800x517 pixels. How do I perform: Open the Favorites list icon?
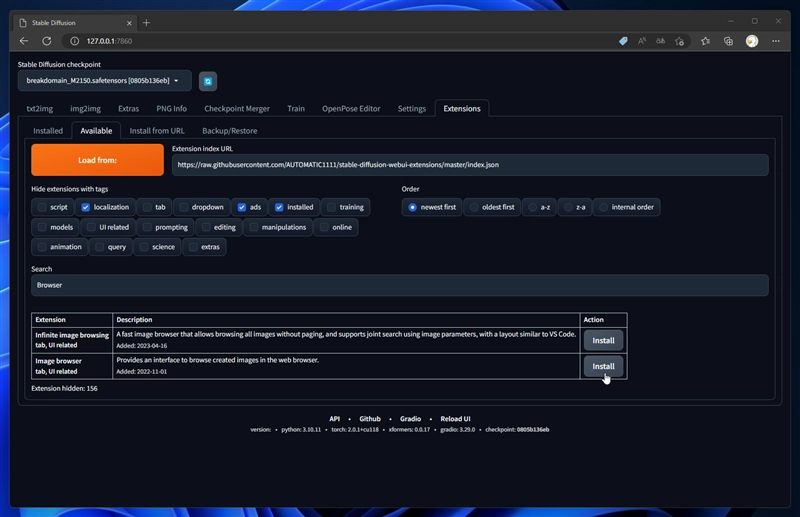tap(706, 41)
